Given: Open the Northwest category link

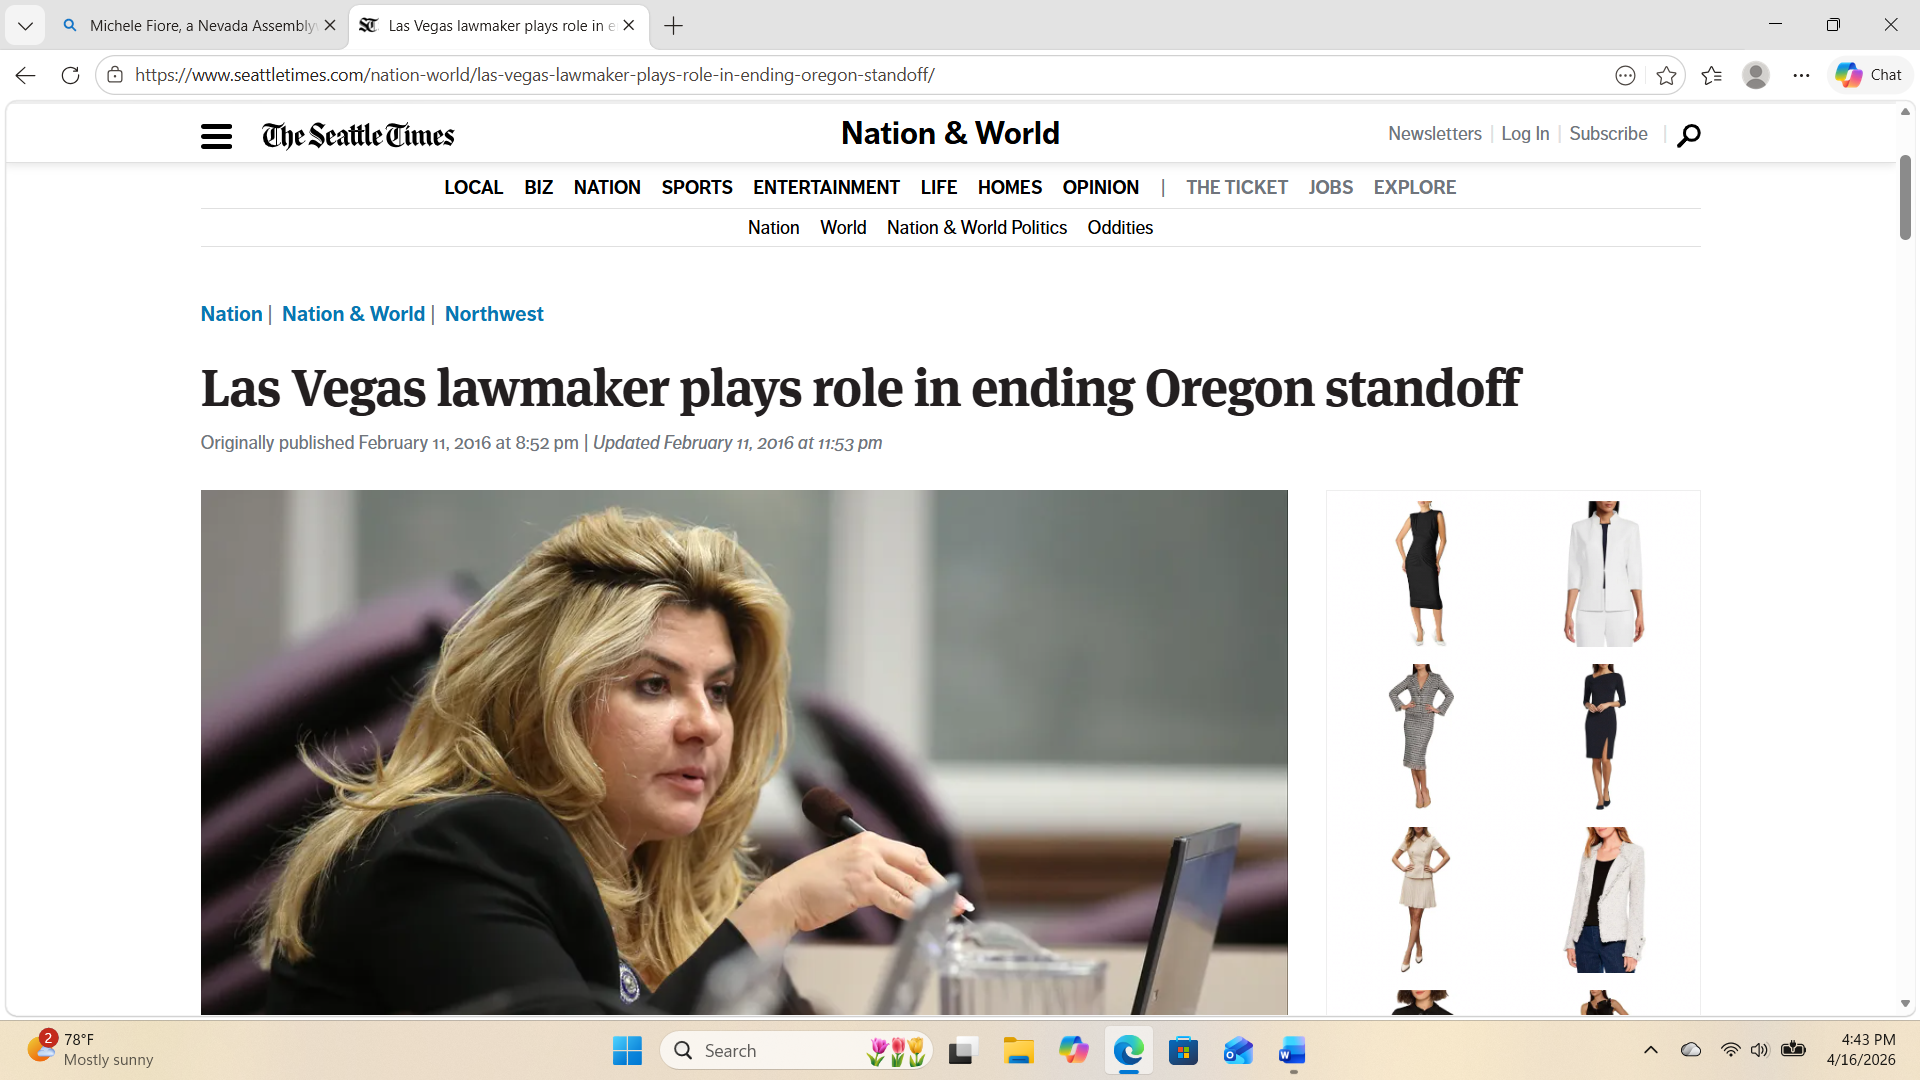Looking at the screenshot, I should coord(494,314).
